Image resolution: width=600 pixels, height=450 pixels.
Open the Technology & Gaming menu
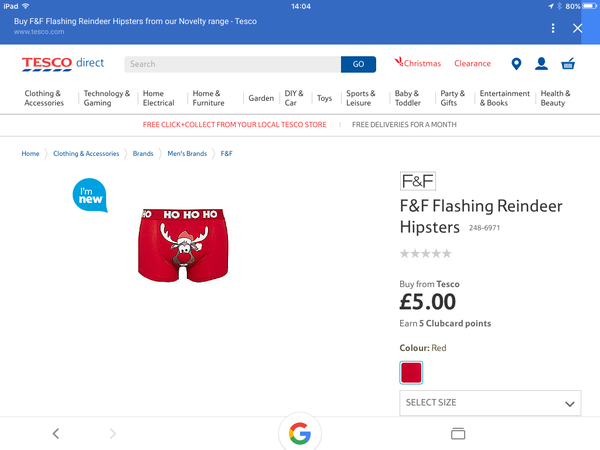click(106, 98)
